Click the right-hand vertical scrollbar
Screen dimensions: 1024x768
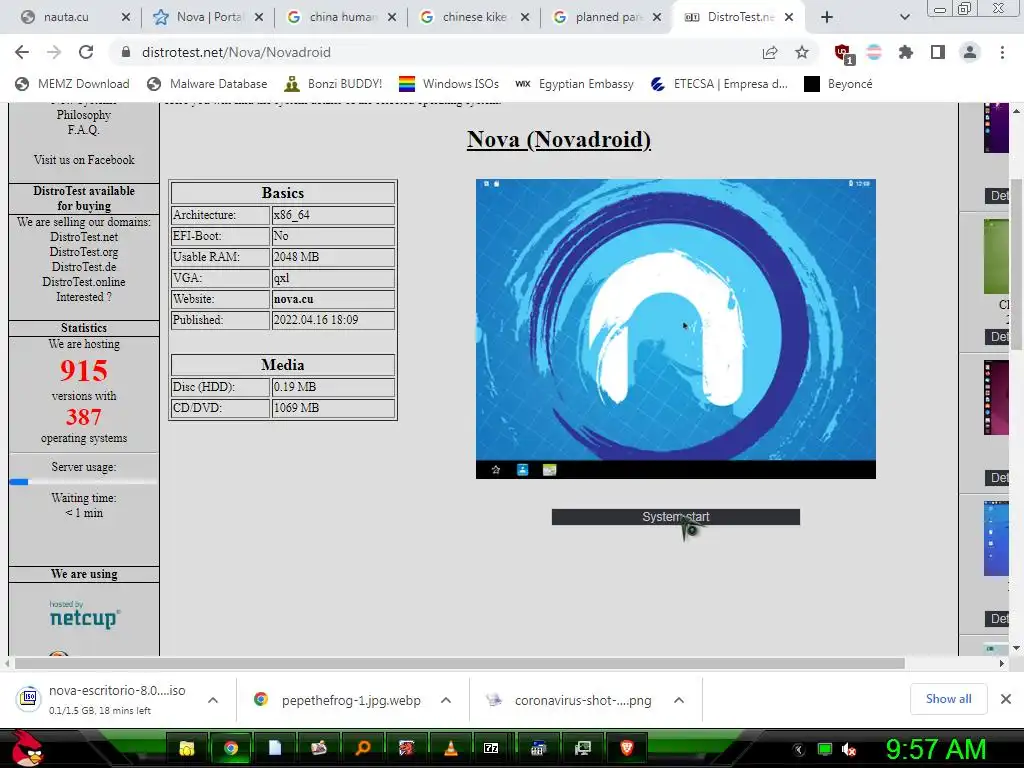1016,264
